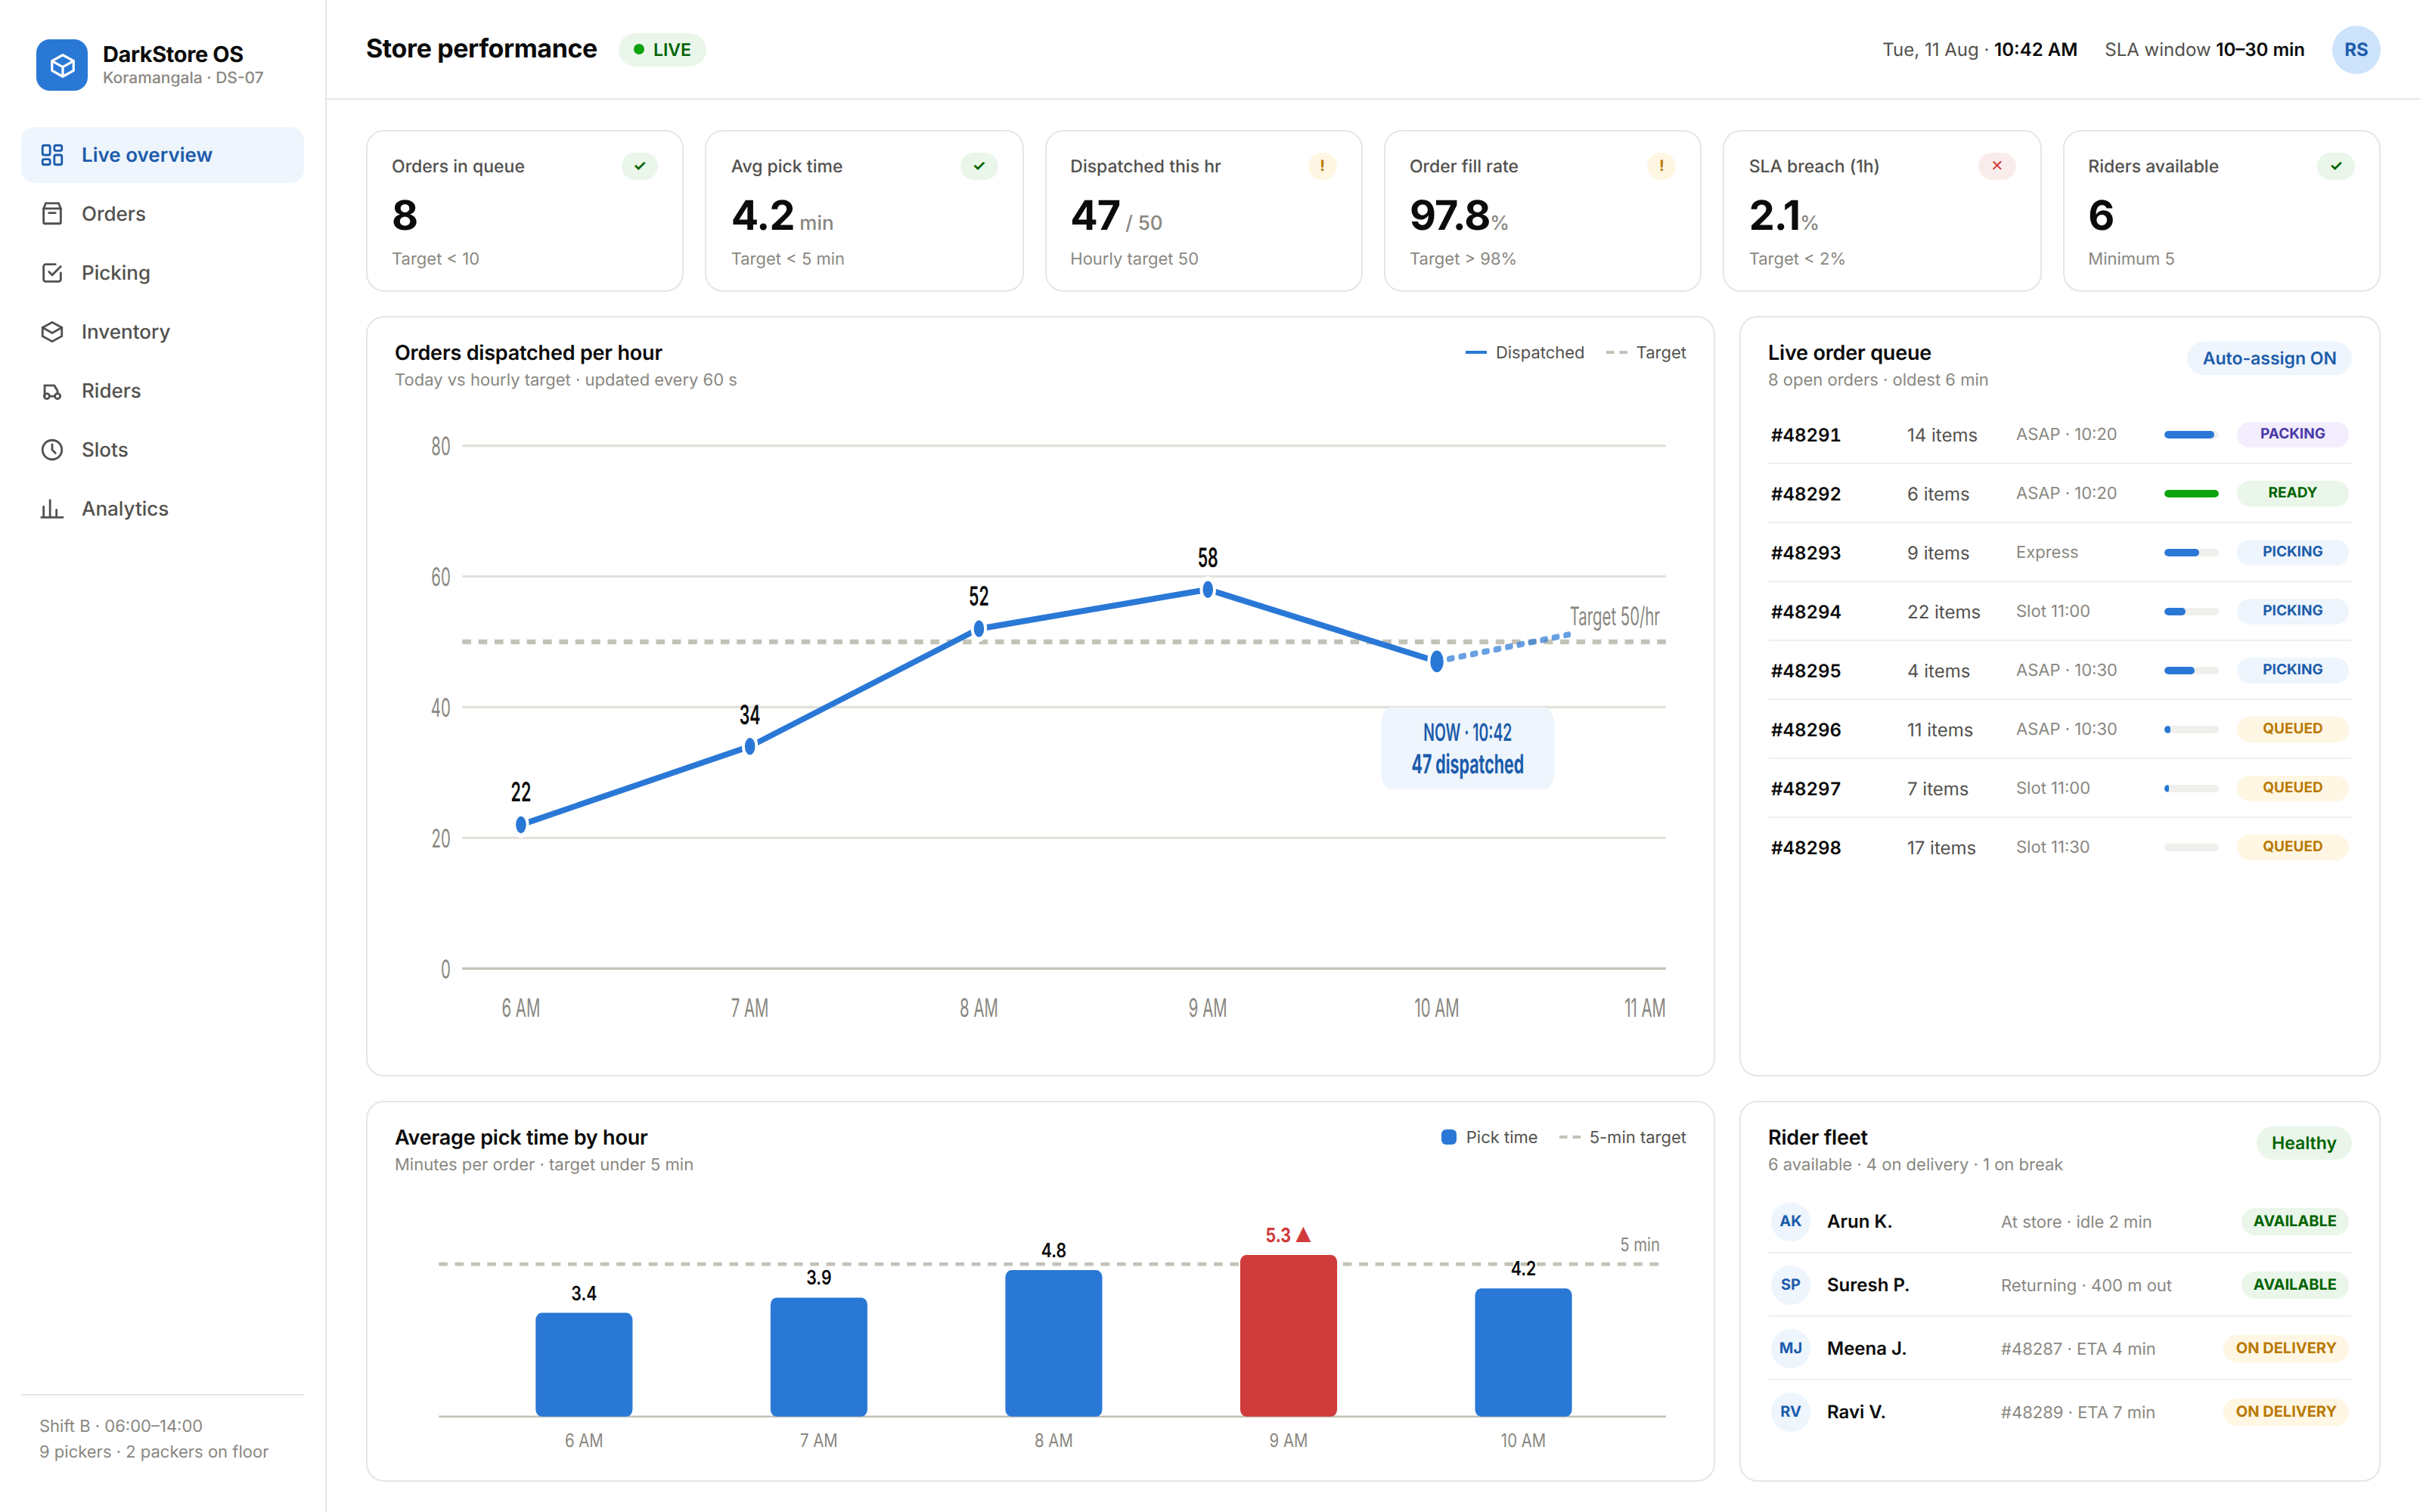Click Suresh P. rider name
2420x1512 pixels.
pyautogui.click(x=1867, y=1285)
